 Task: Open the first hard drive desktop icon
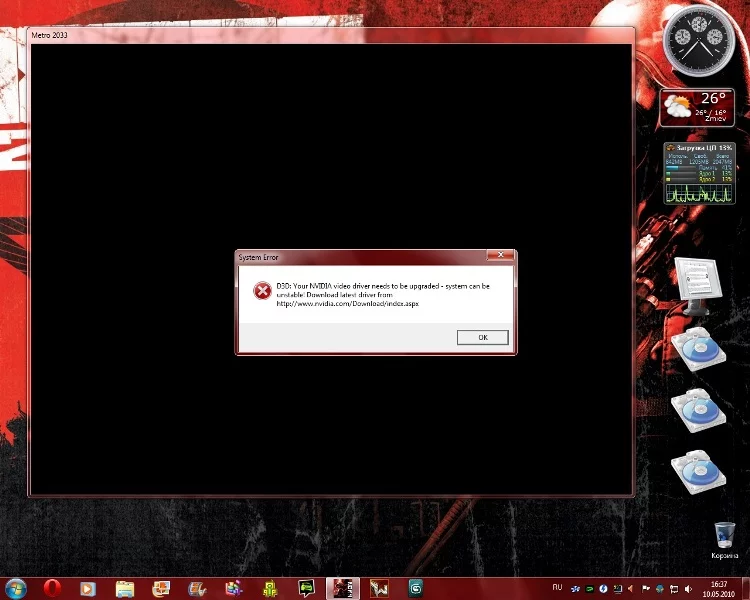click(x=698, y=349)
